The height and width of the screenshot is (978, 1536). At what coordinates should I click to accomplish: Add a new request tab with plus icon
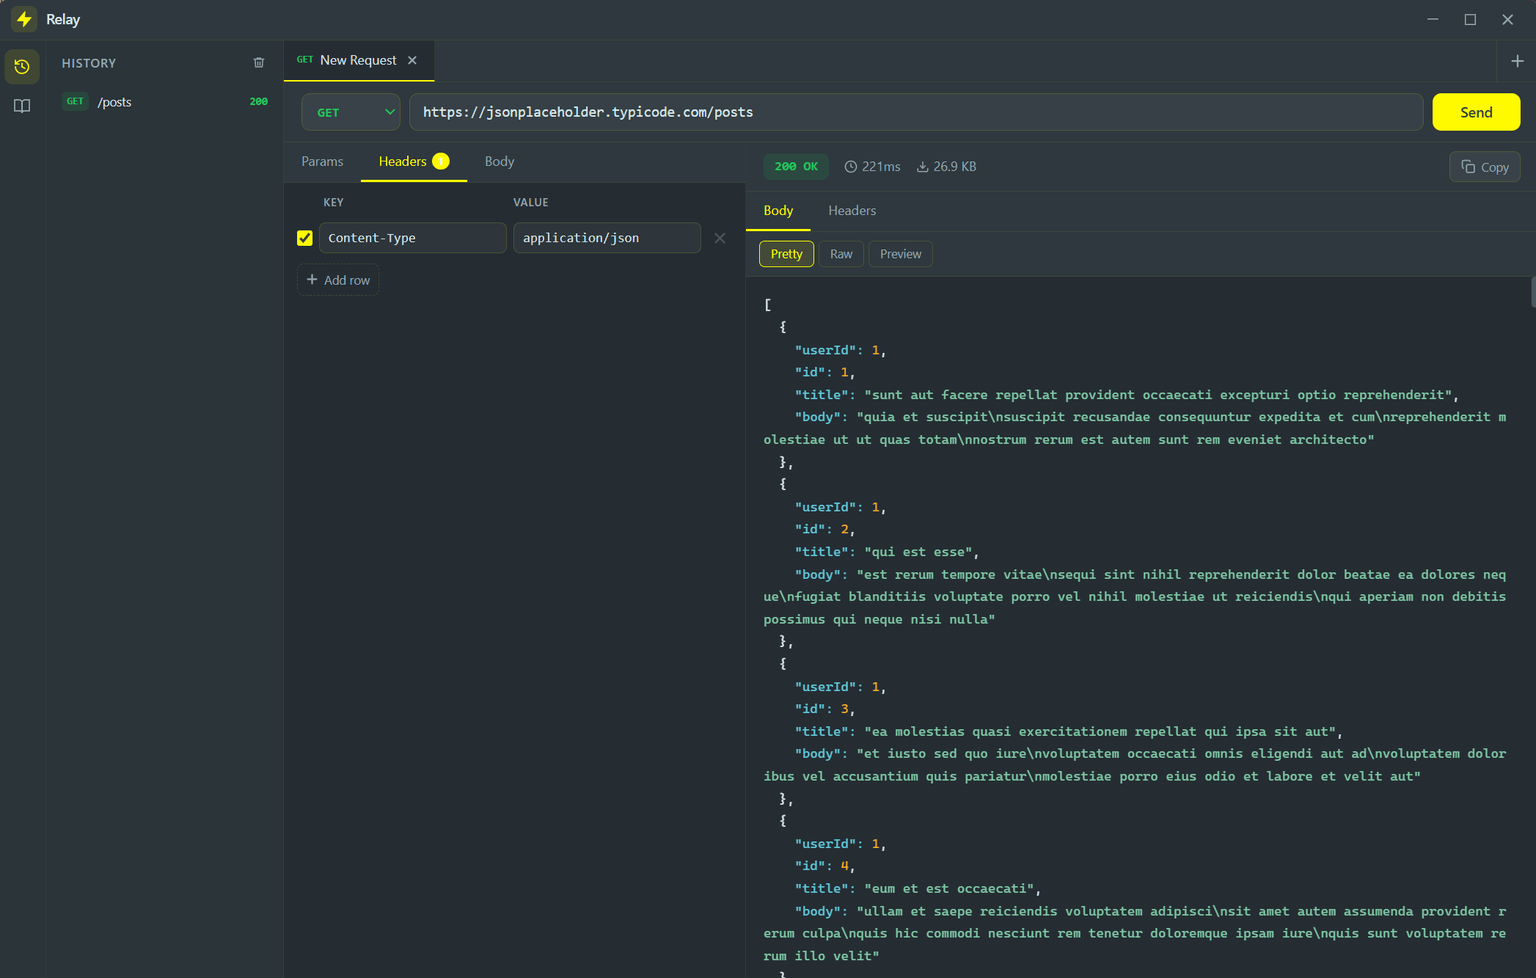click(1517, 61)
